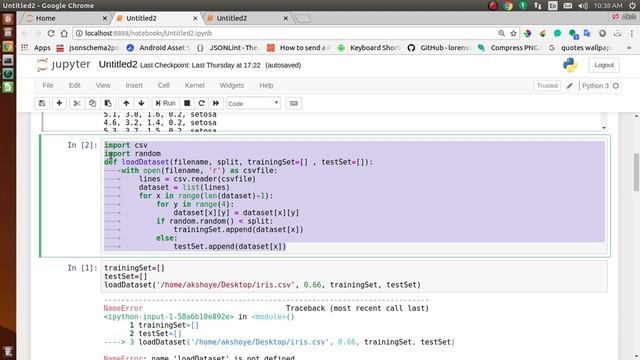
Task: Interrupt the kernel with stop icon
Action: [x=187, y=103]
